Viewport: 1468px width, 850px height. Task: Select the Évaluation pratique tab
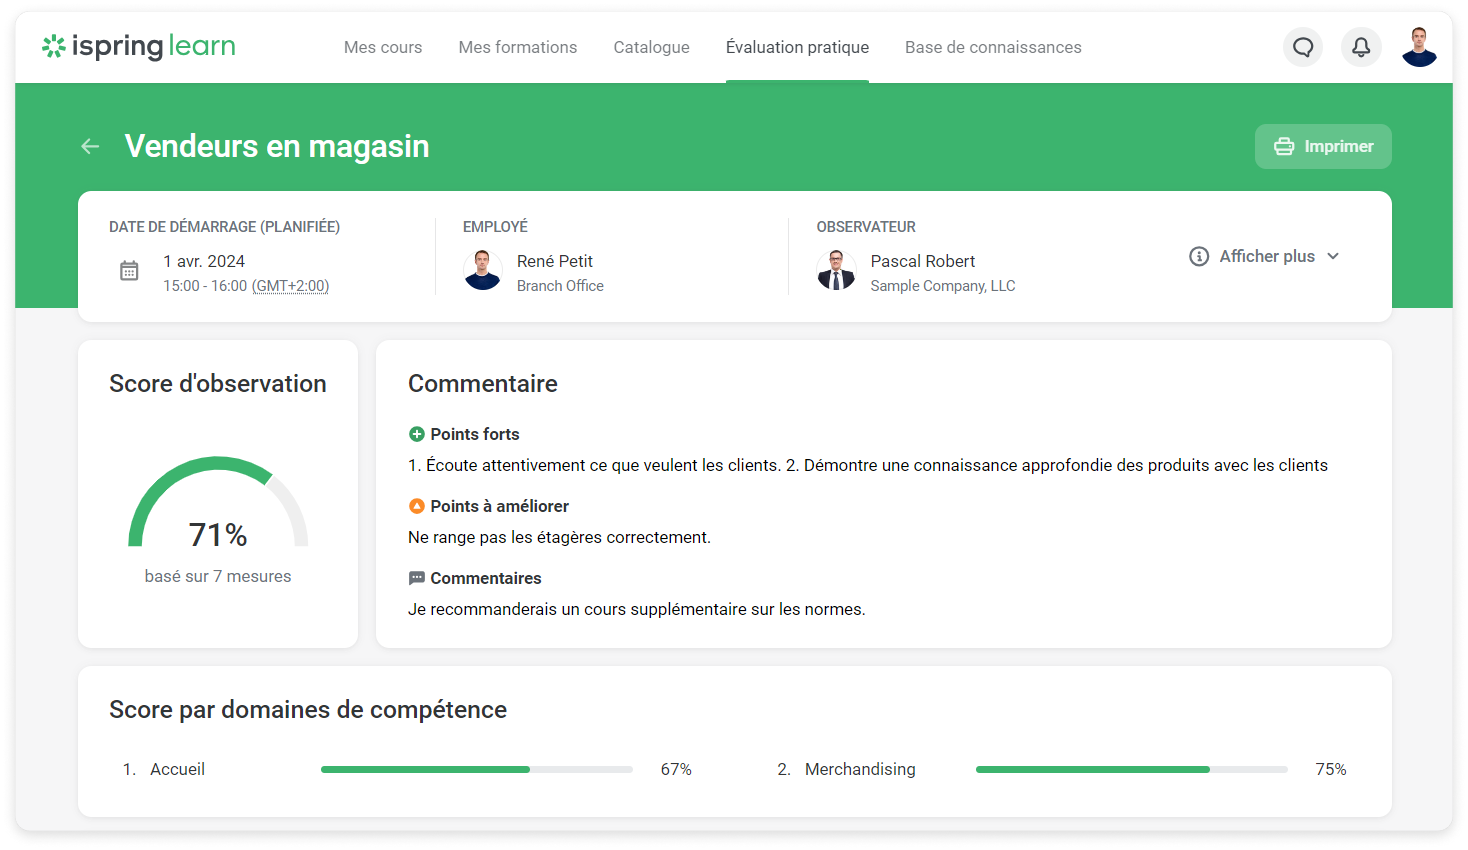(x=797, y=47)
